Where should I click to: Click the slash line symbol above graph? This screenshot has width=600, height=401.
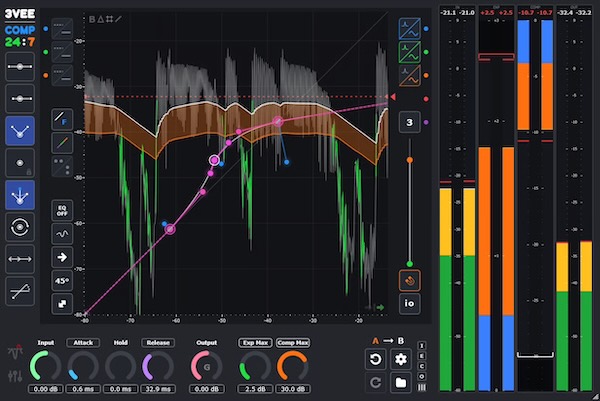click(x=118, y=19)
